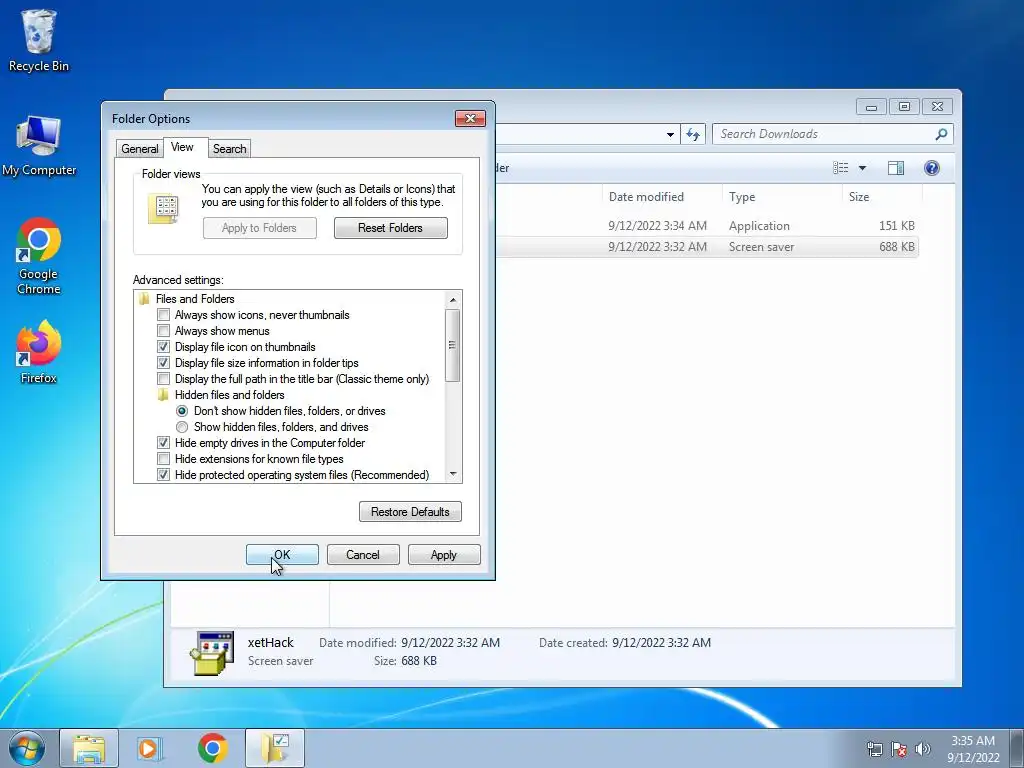Image resolution: width=1024 pixels, height=768 pixels.
Task: Click the Advanced settings scroll up arrow
Action: point(453,300)
